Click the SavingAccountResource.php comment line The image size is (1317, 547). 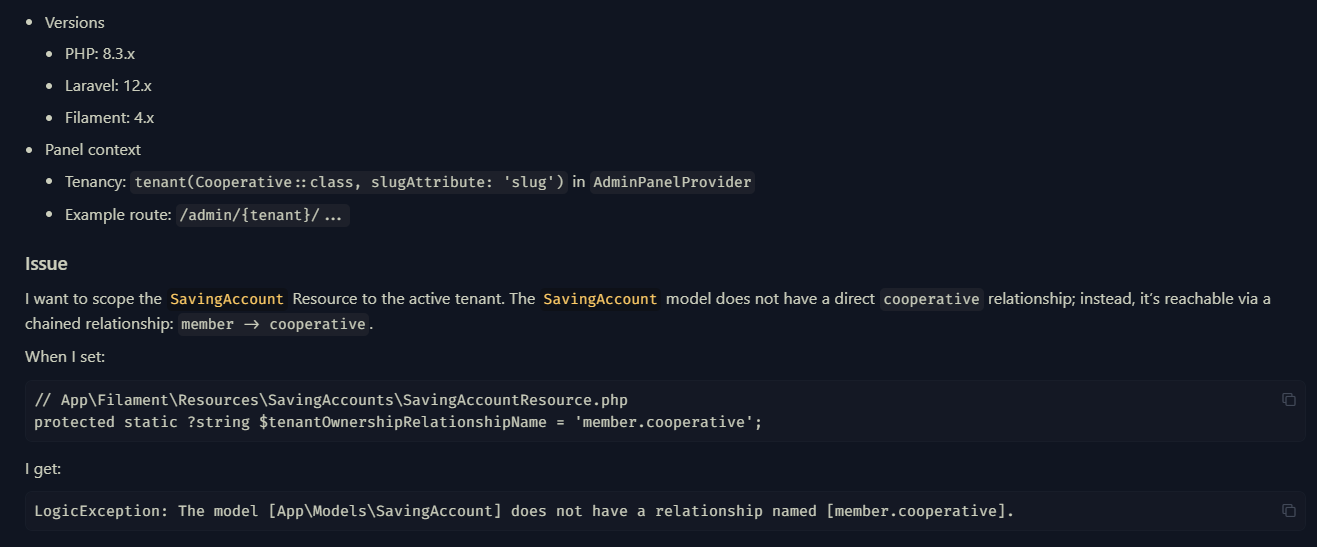click(x=331, y=400)
